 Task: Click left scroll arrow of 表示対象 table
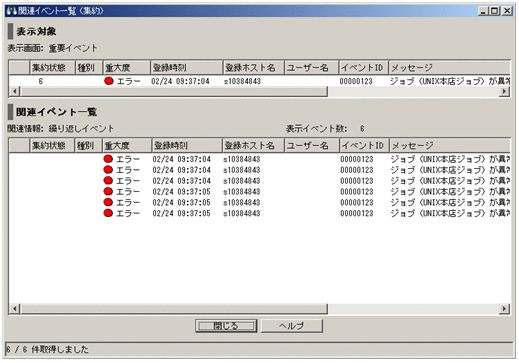(x=14, y=91)
